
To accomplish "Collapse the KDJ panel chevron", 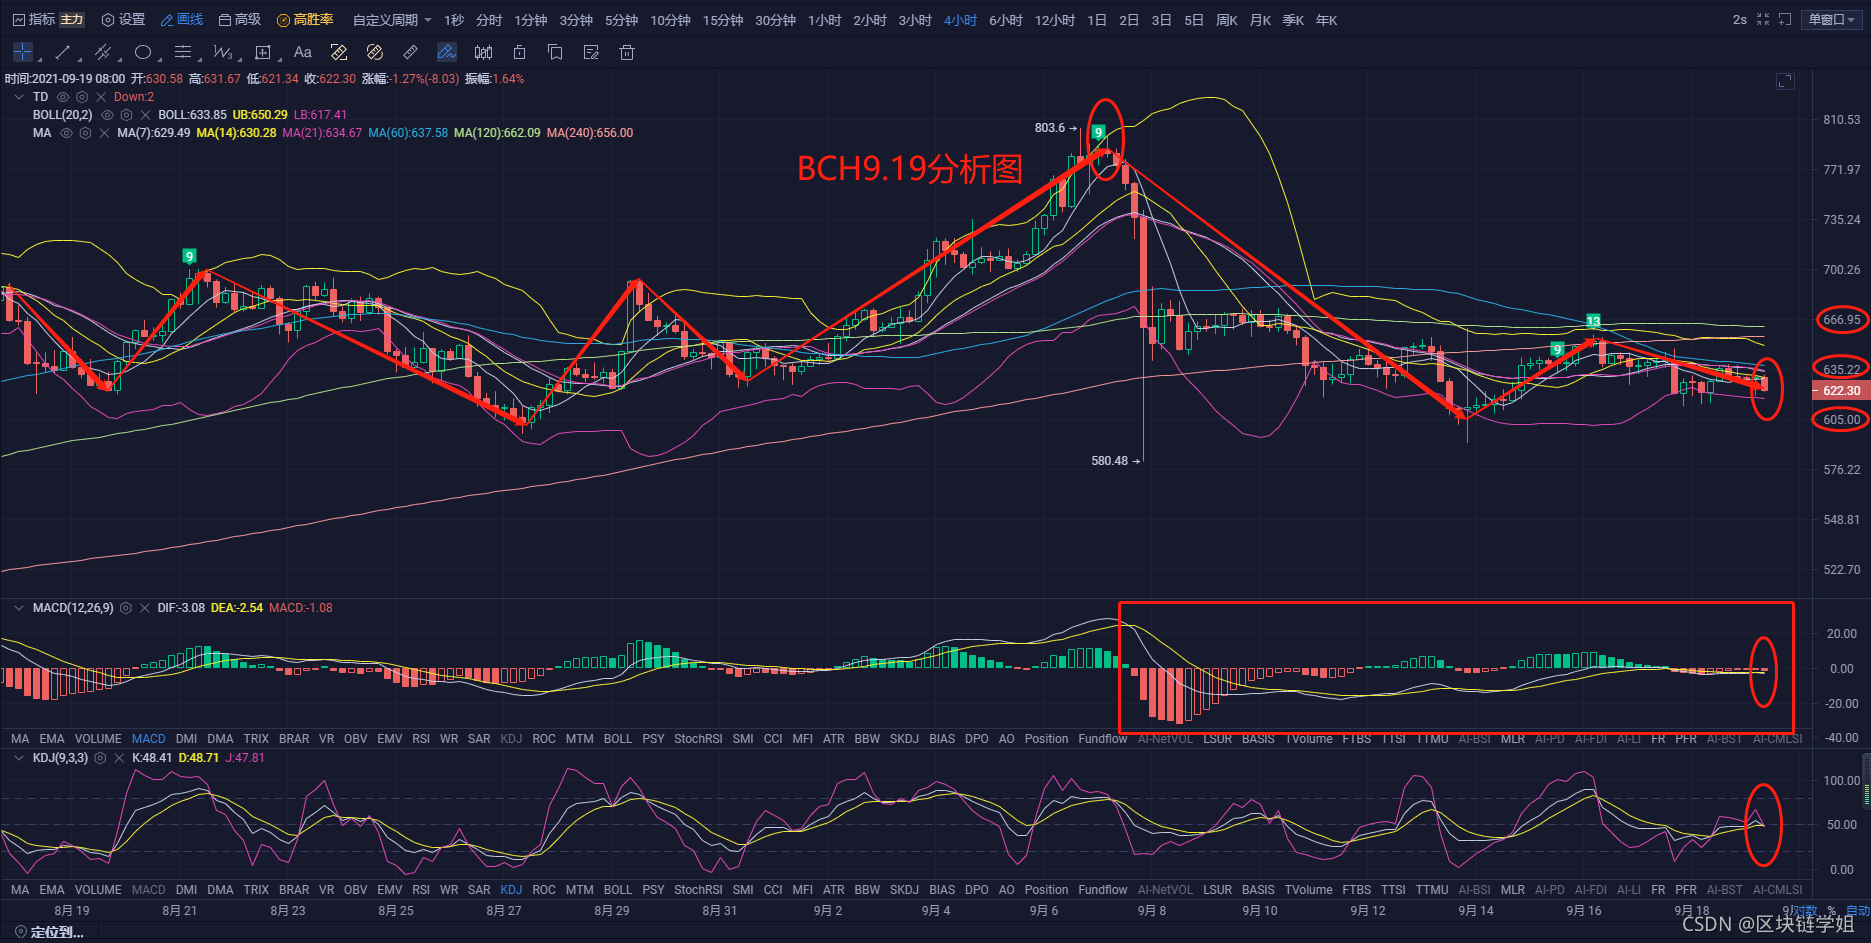I will click(19, 758).
